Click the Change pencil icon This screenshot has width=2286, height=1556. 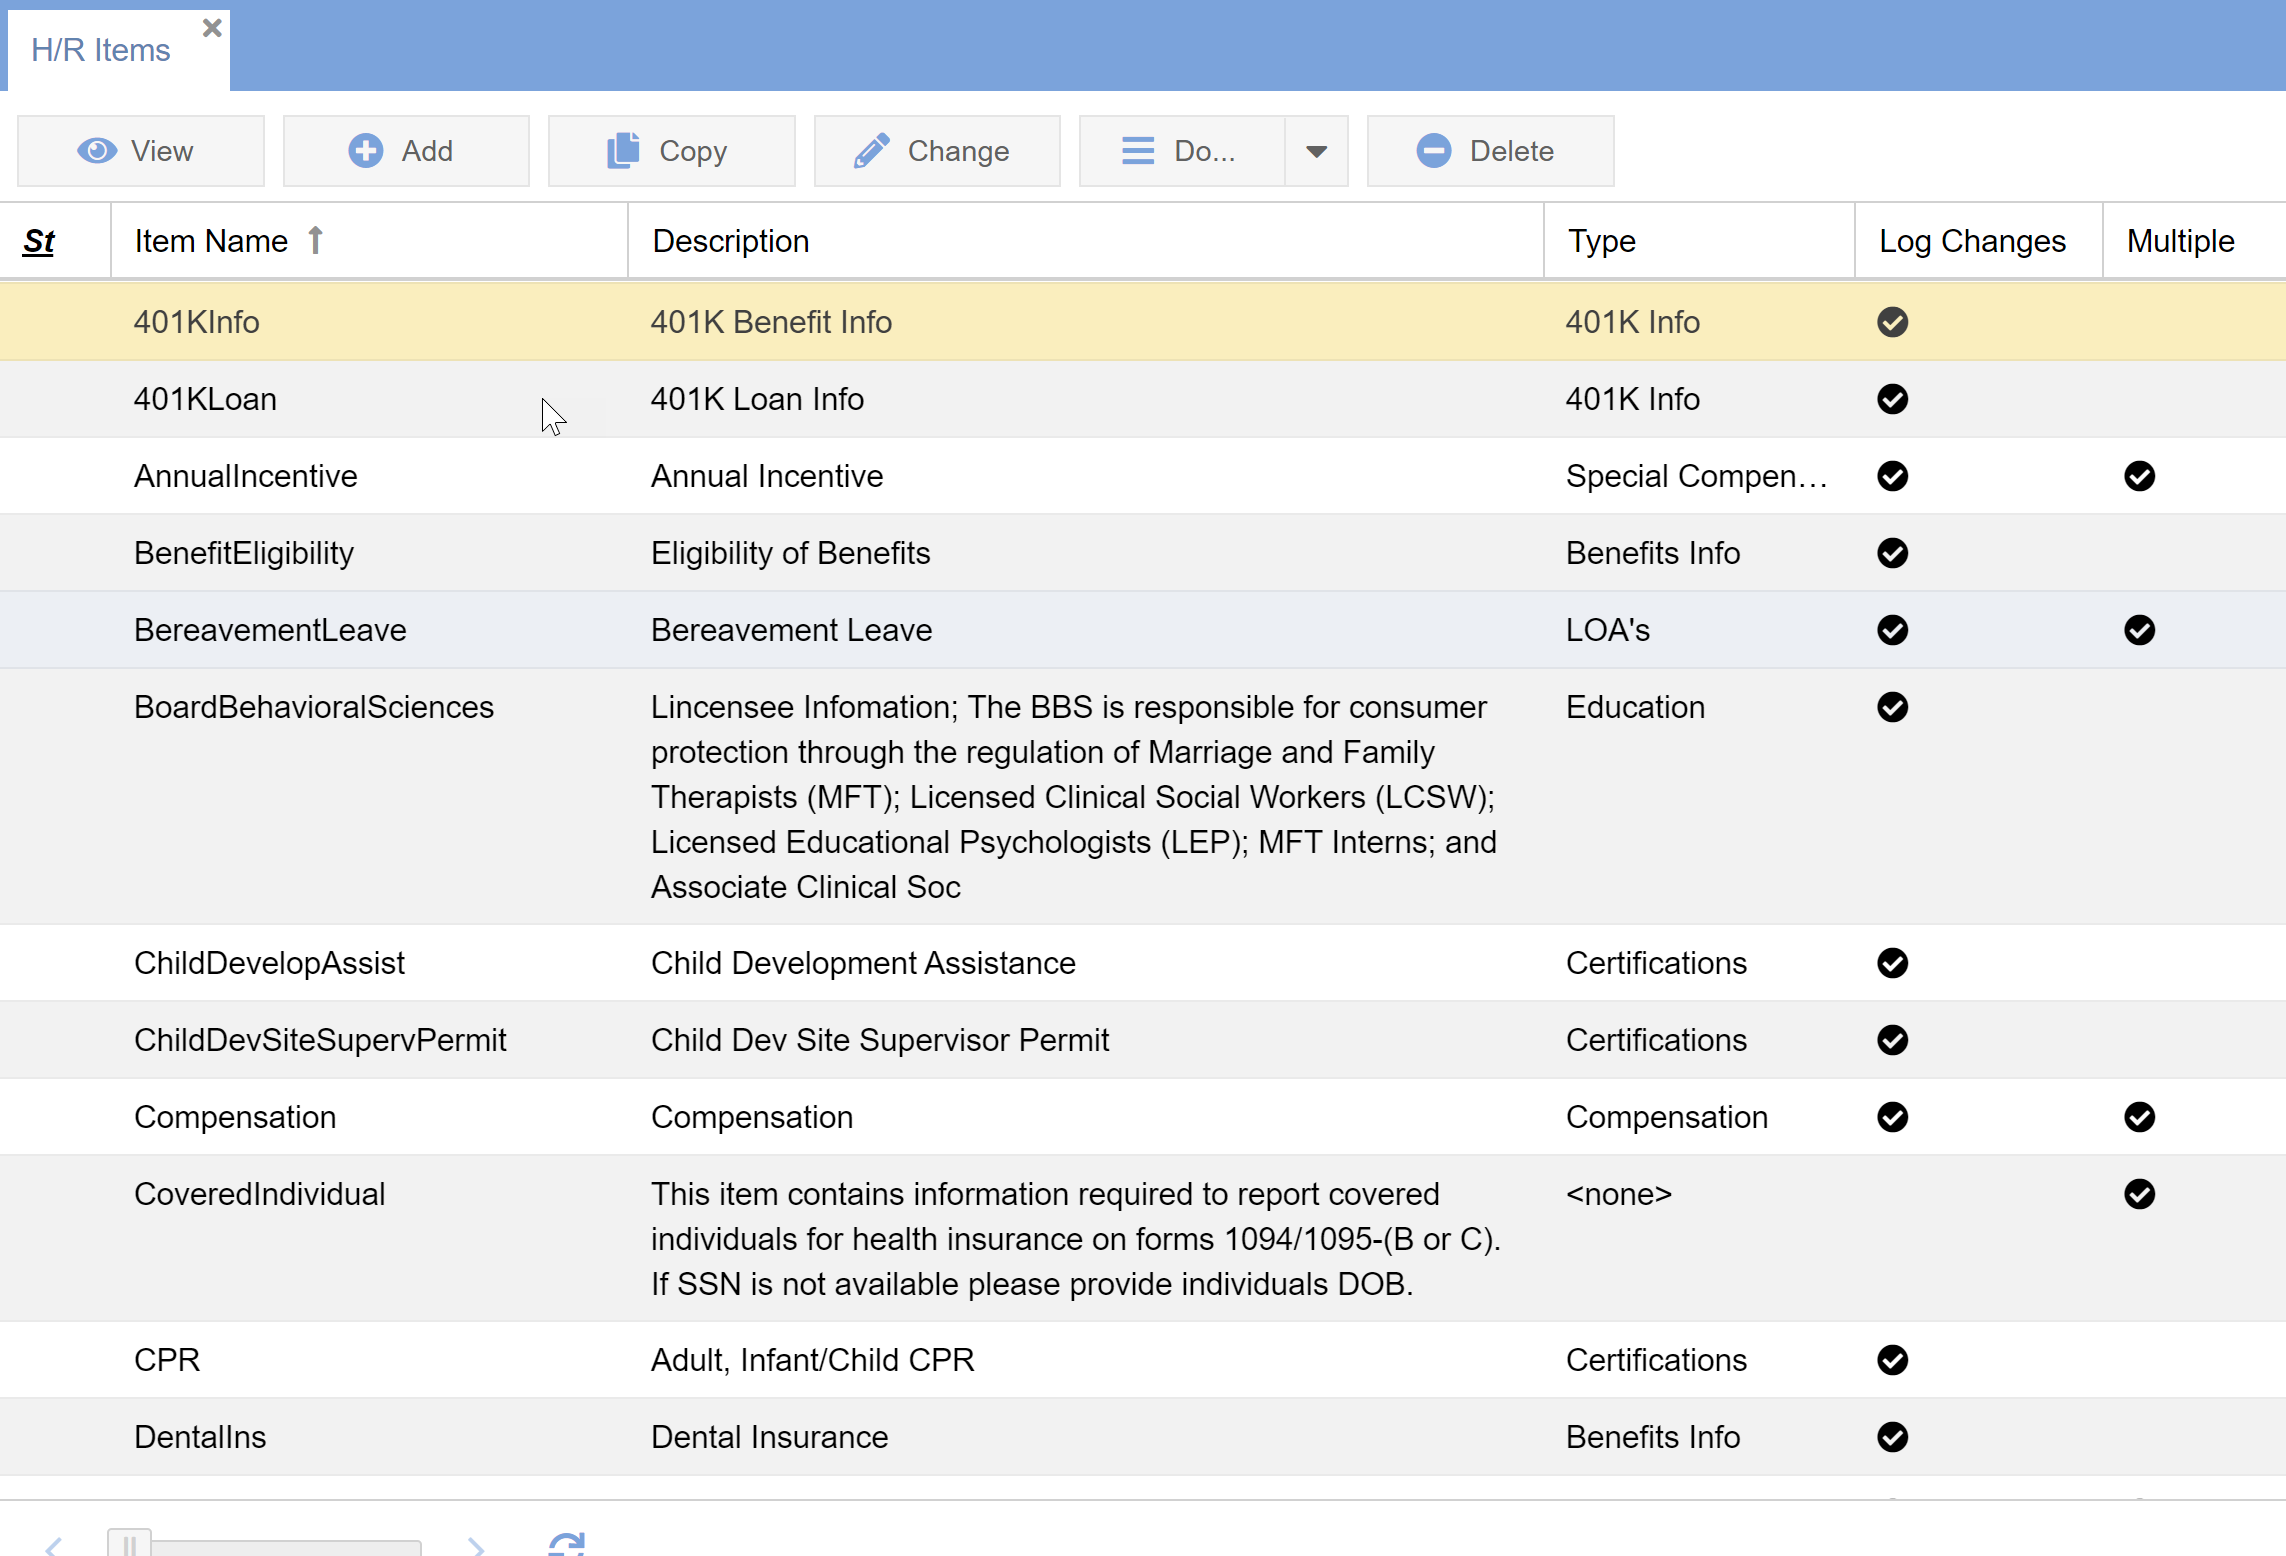pyautogui.click(x=872, y=151)
